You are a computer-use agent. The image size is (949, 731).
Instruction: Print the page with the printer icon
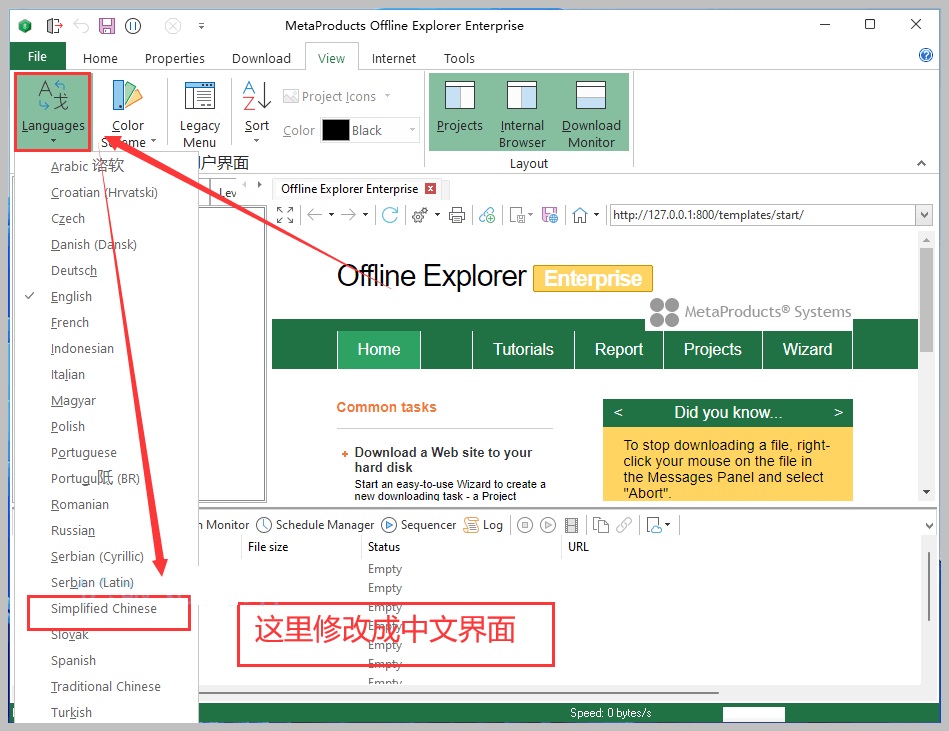[457, 215]
